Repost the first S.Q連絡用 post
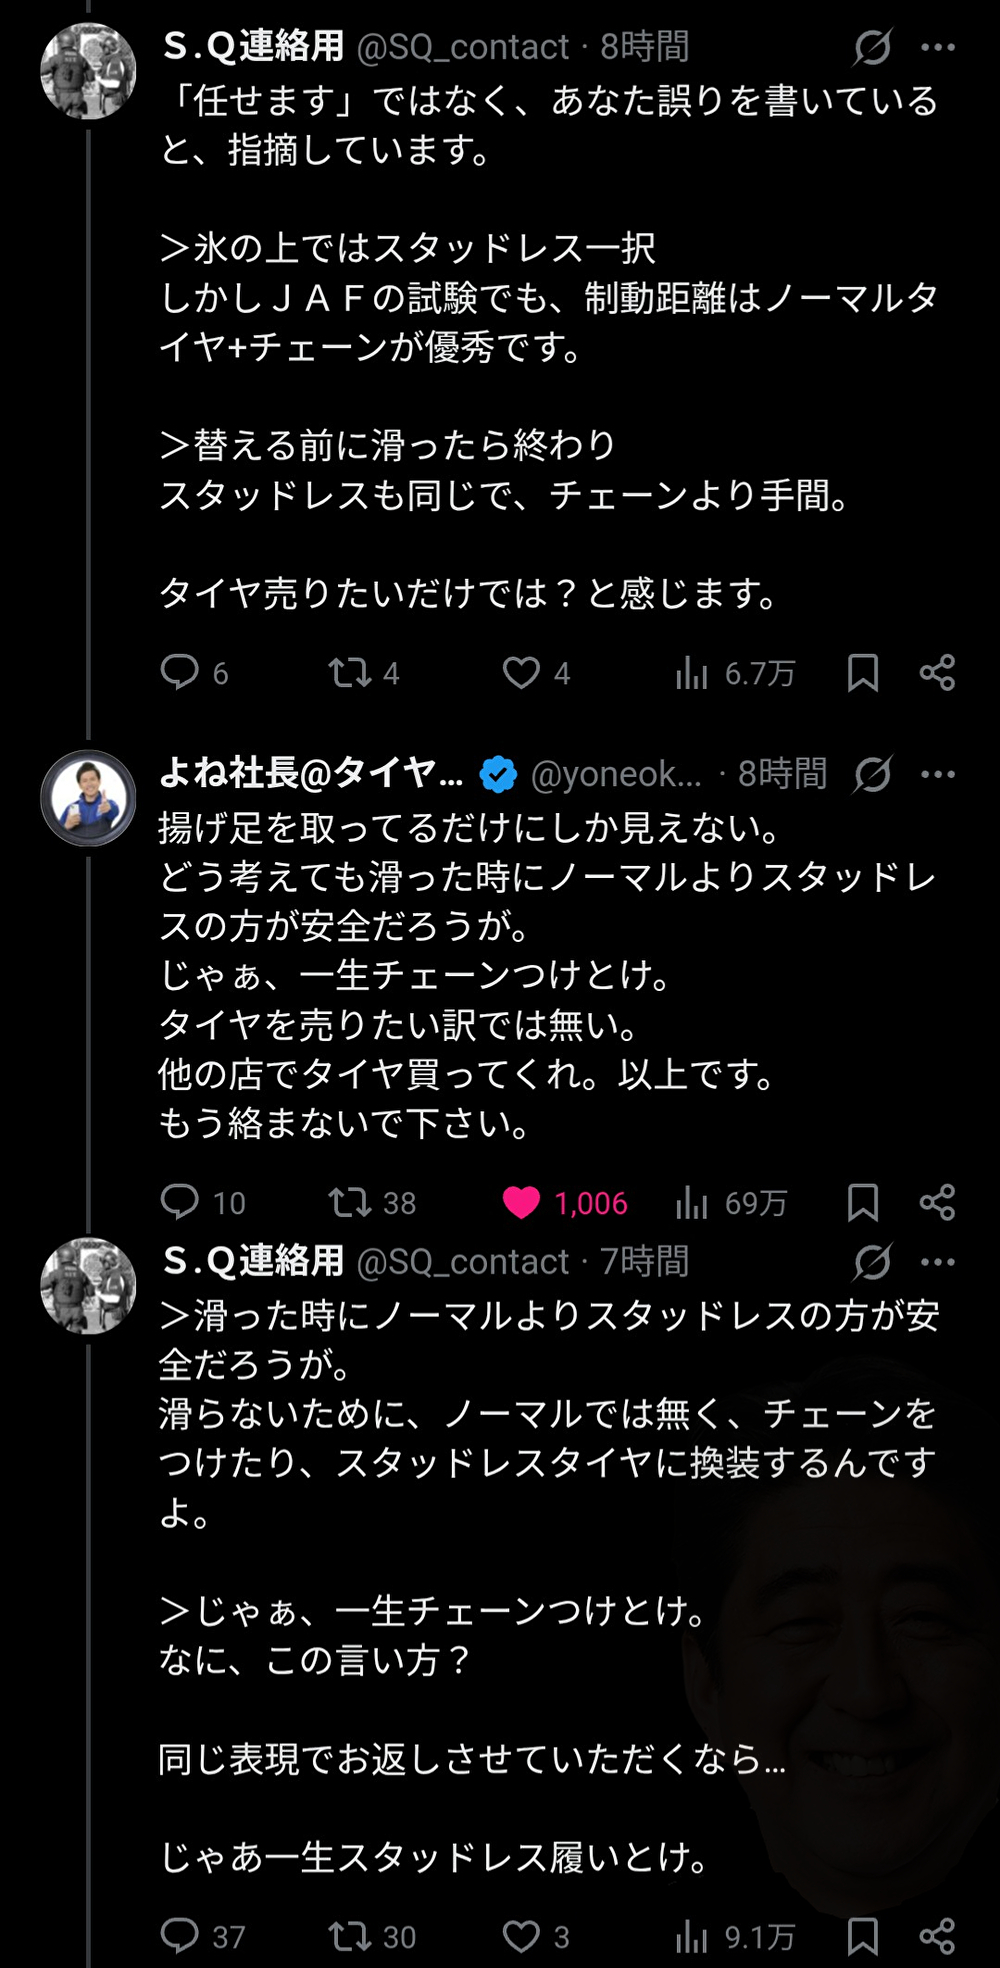Image resolution: width=1000 pixels, height=1968 pixels. pyautogui.click(x=350, y=672)
